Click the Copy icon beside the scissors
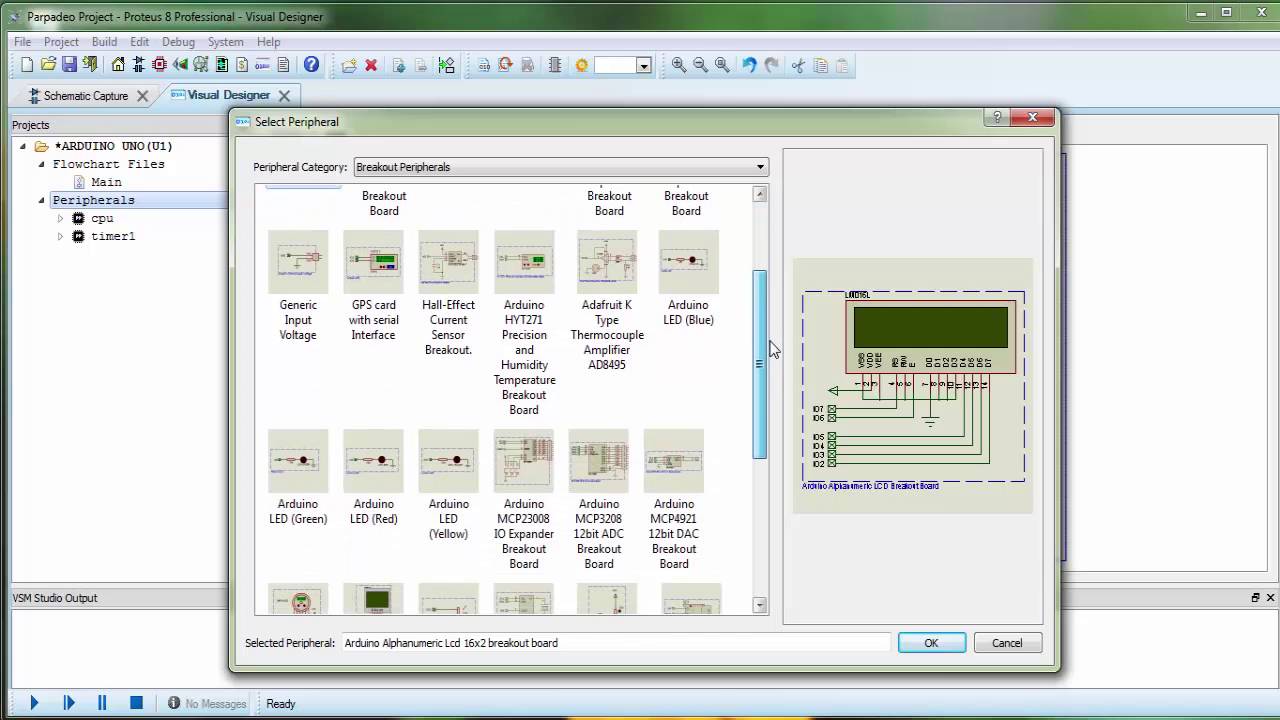1280x720 pixels. pyautogui.click(x=820, y=65)
